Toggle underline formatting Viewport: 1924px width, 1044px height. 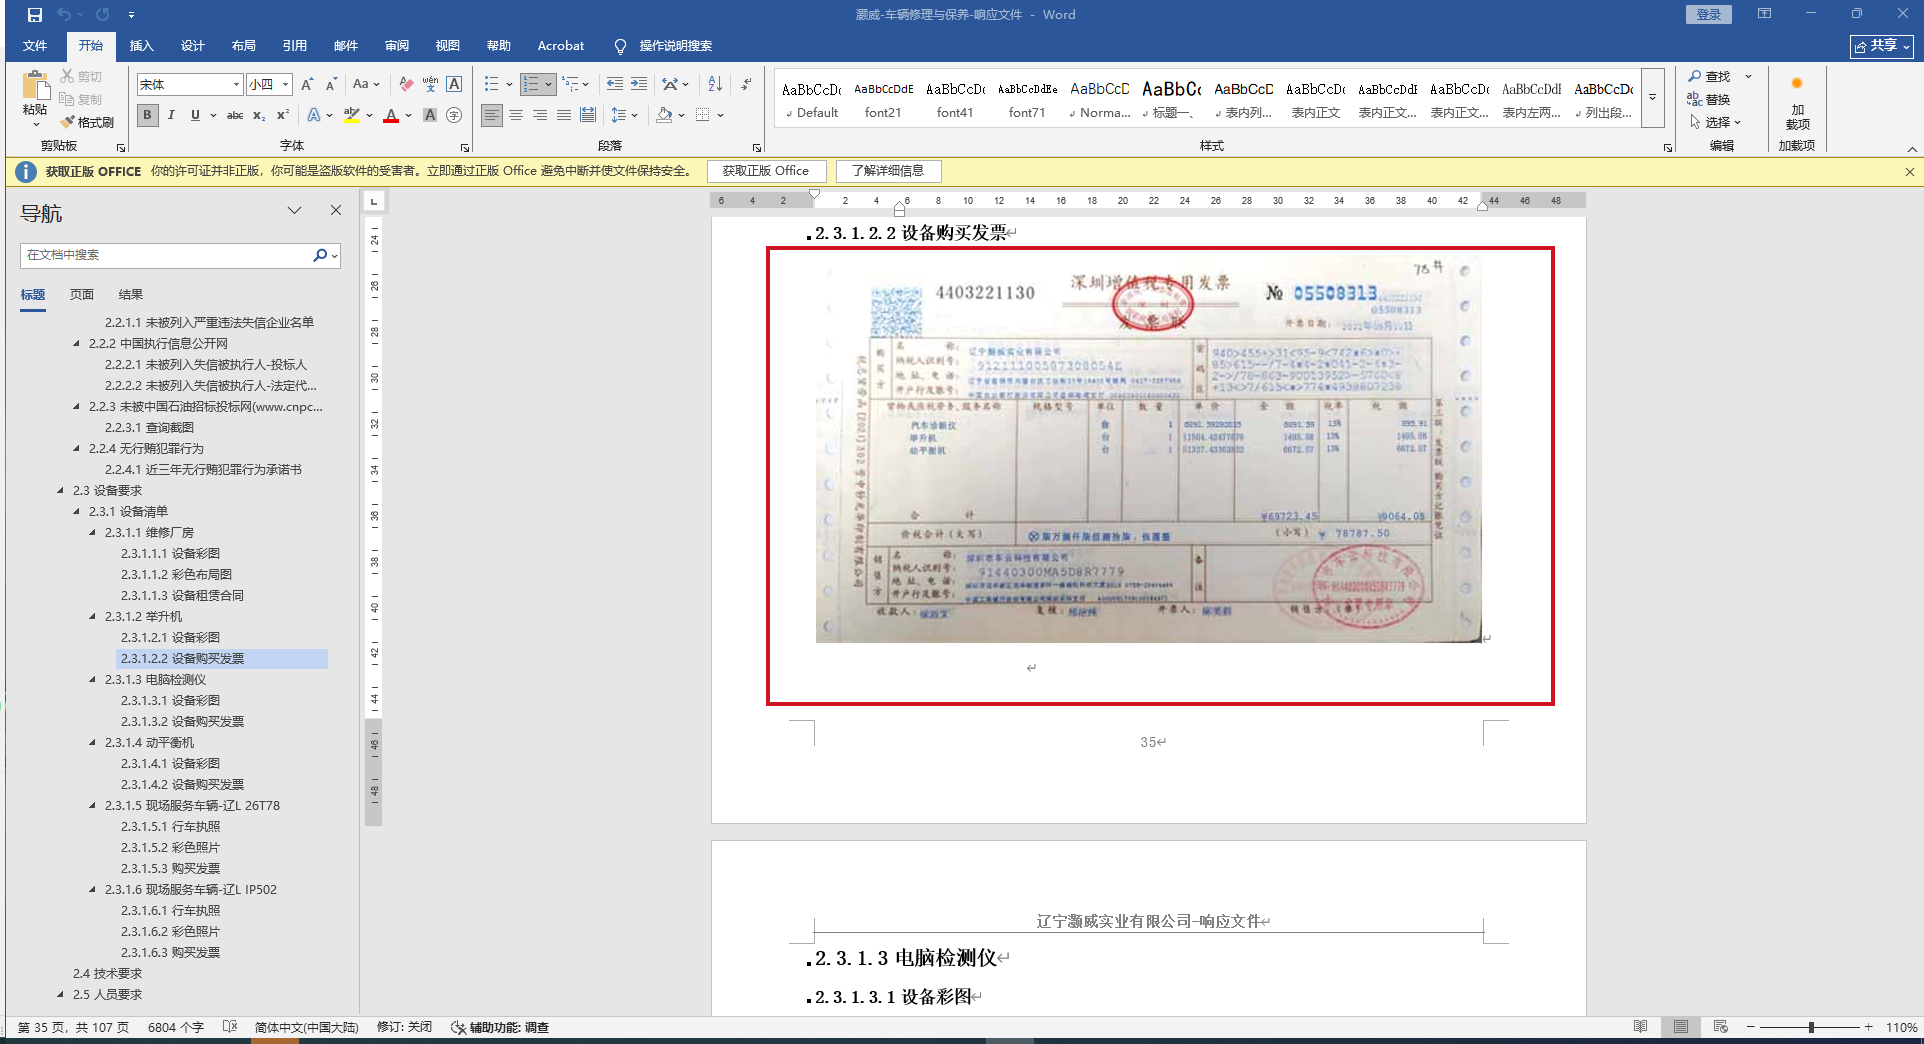pos(195,115)
